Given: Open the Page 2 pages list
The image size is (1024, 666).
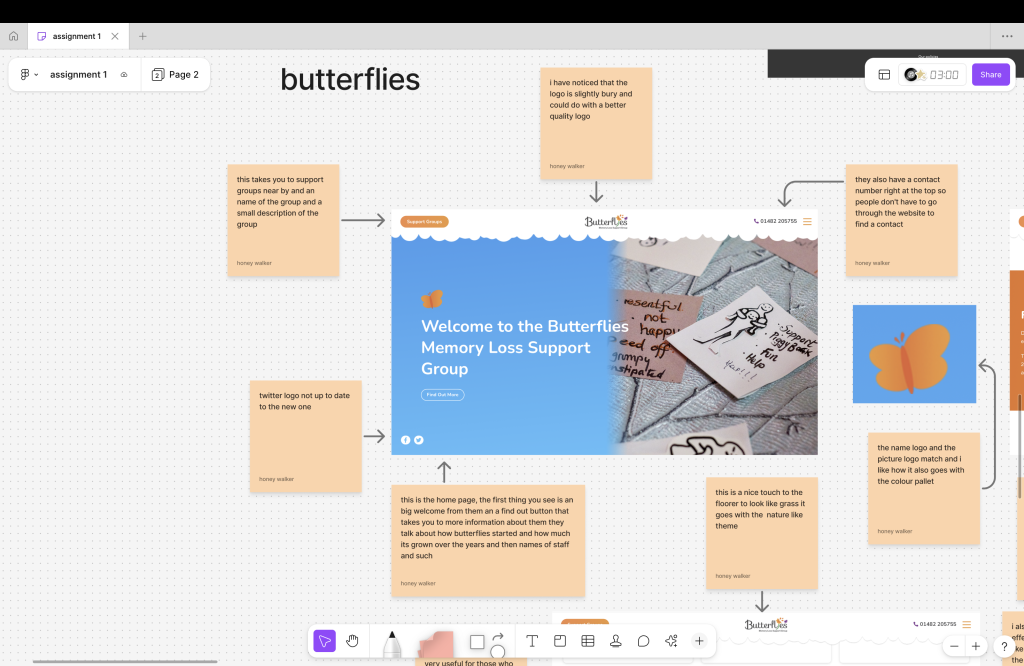Looking at the screenshot, I should click(176, 75).
